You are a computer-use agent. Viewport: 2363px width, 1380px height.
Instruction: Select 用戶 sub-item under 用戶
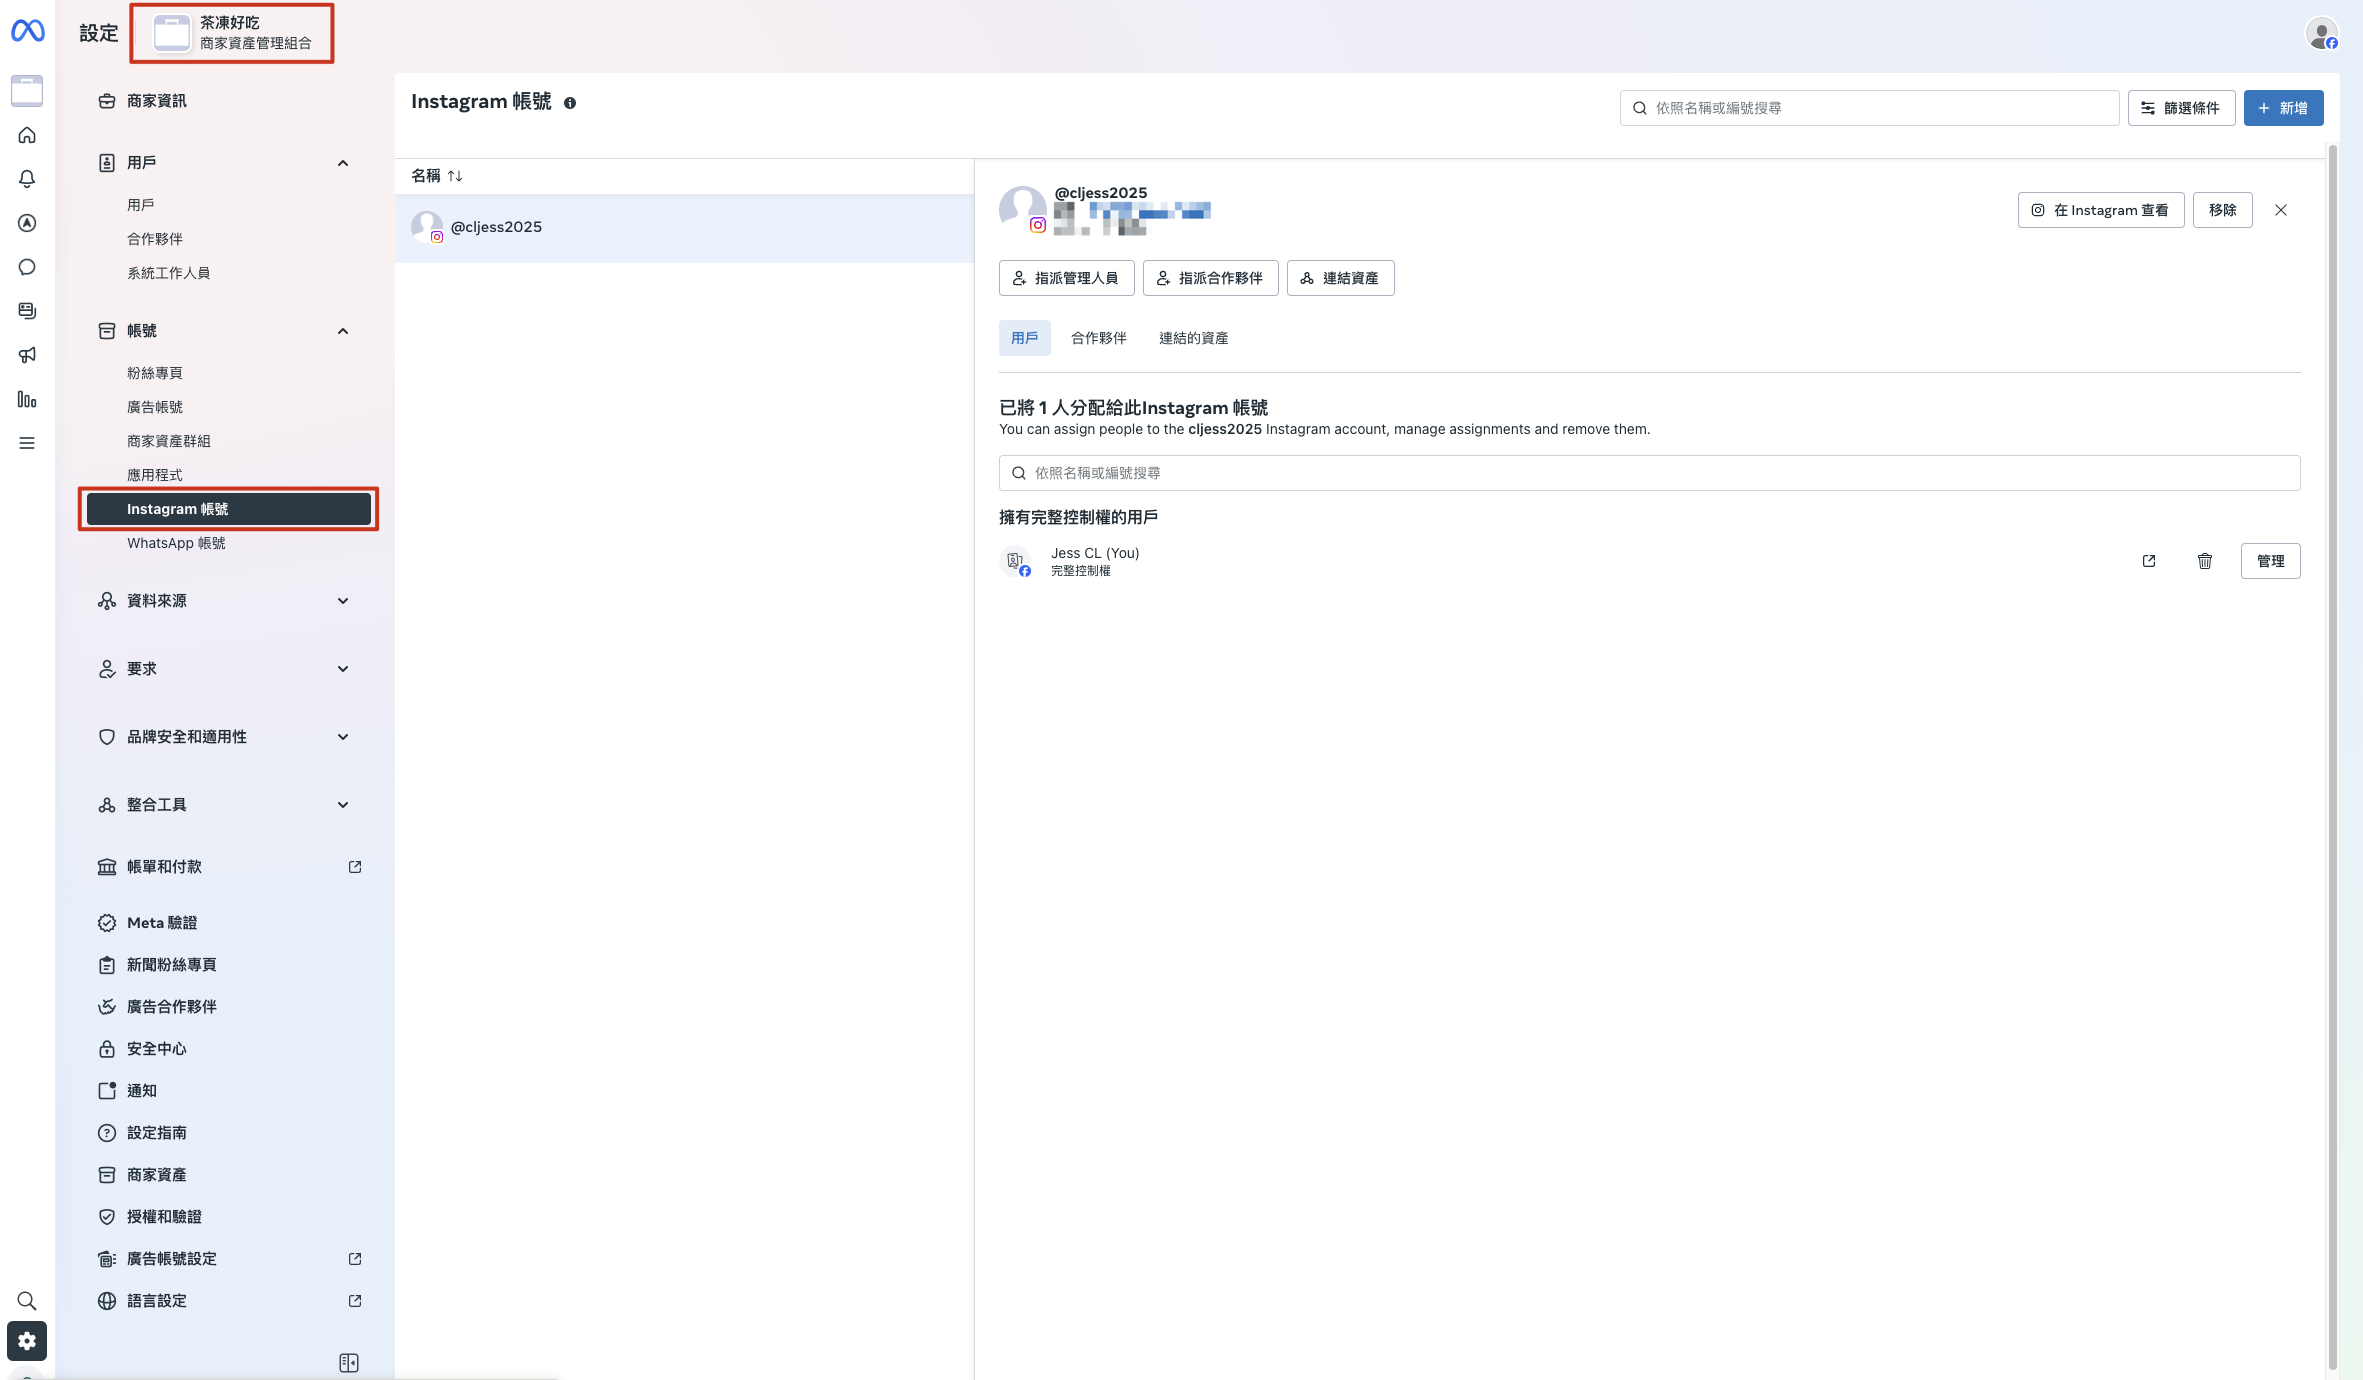coord(141,205)
